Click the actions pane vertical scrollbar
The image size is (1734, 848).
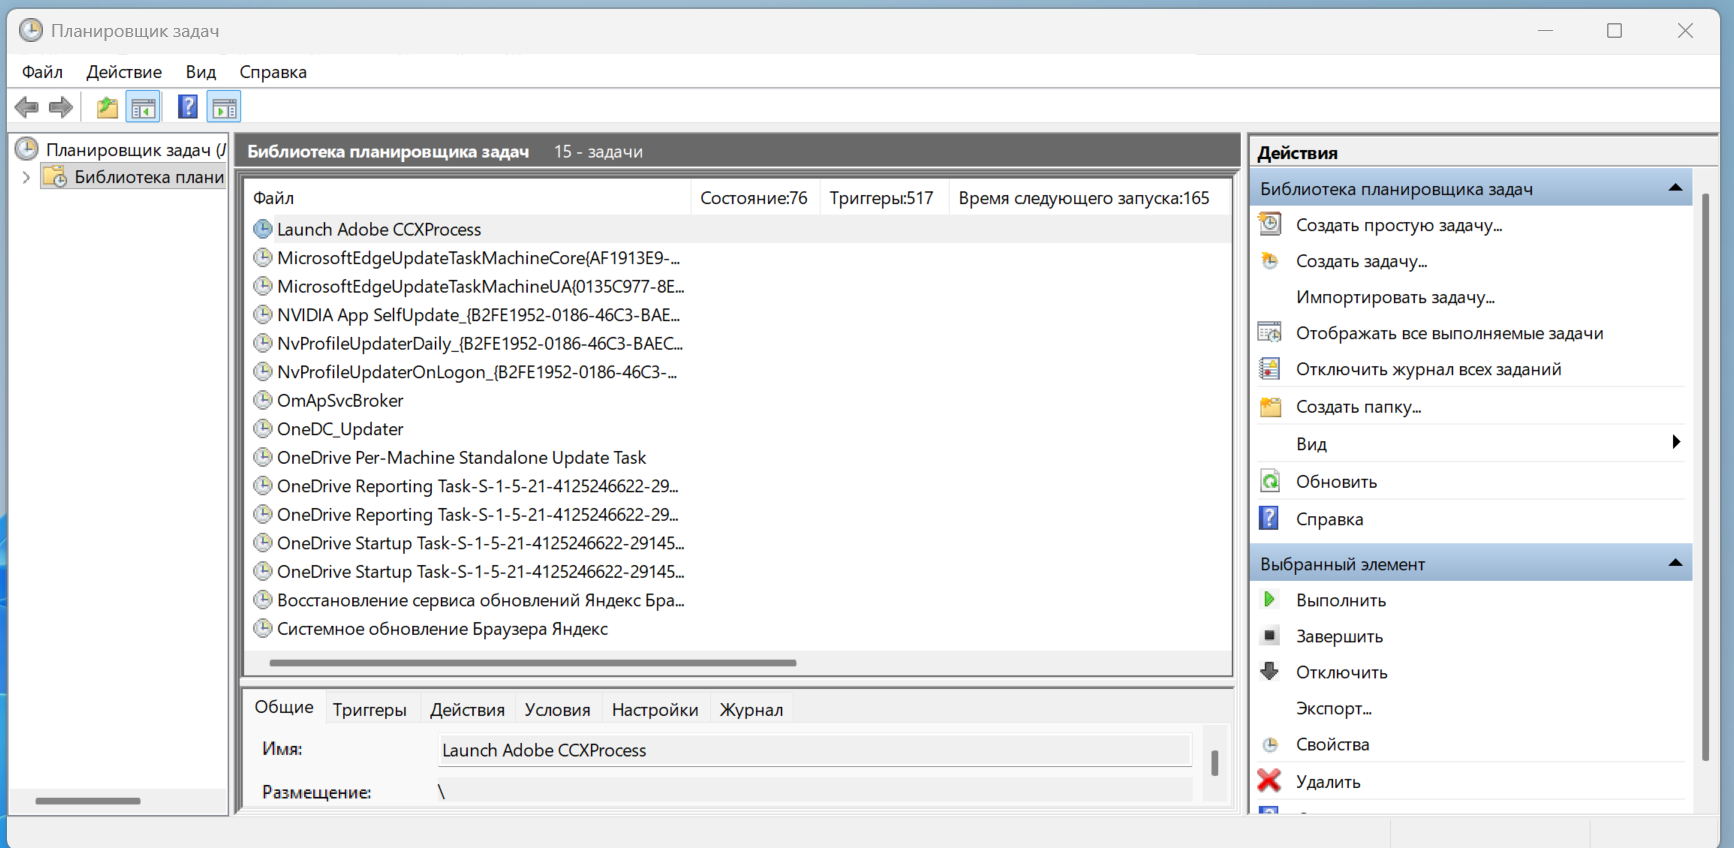[x=1706, y=476]
